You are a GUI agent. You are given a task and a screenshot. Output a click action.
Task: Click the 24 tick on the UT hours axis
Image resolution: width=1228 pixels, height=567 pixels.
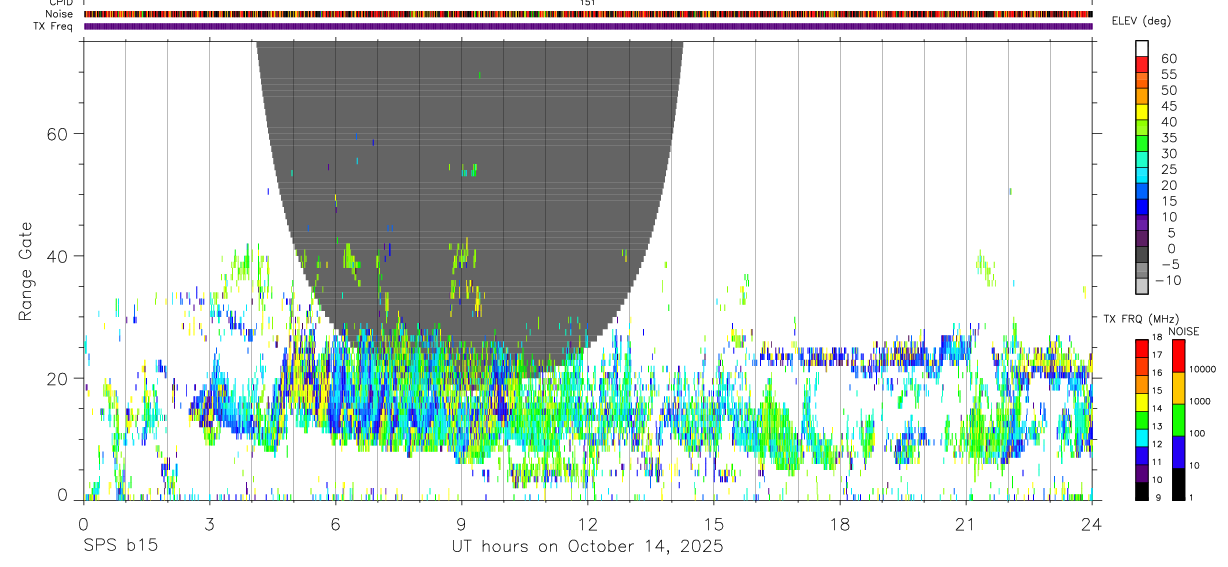[x=1092, y=523]
